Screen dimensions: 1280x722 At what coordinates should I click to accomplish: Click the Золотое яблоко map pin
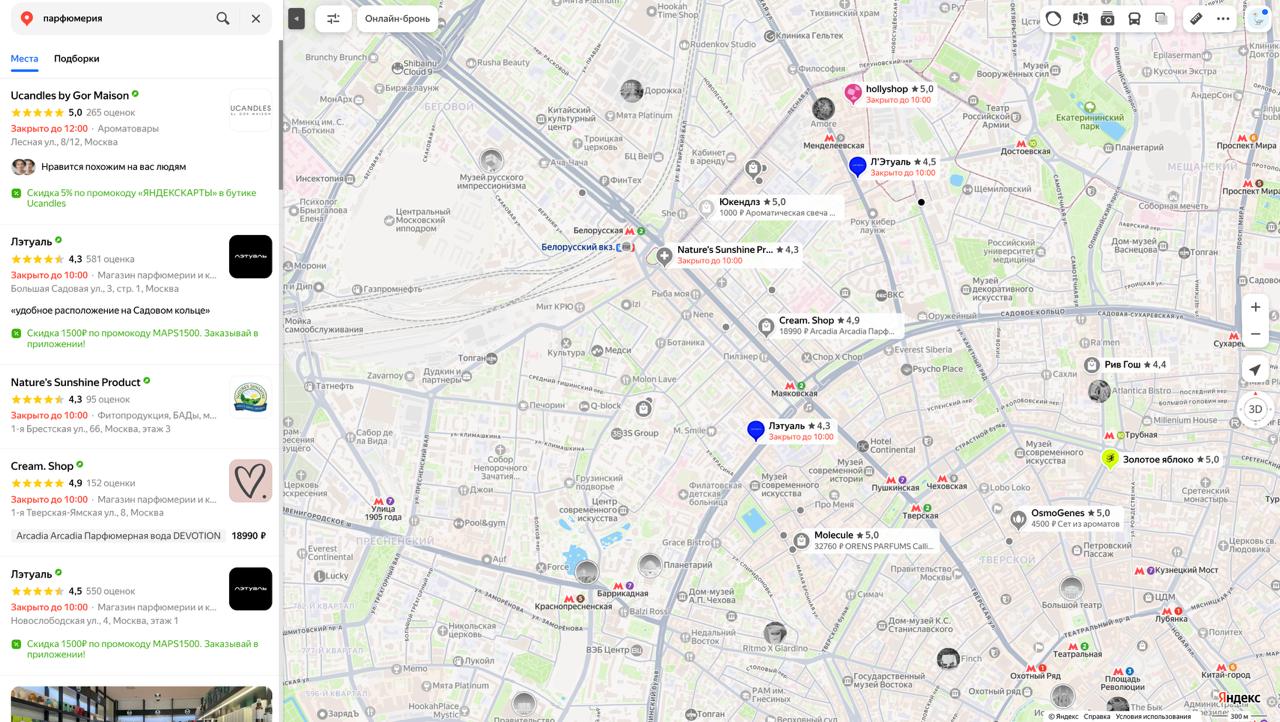coord(1110,458)
